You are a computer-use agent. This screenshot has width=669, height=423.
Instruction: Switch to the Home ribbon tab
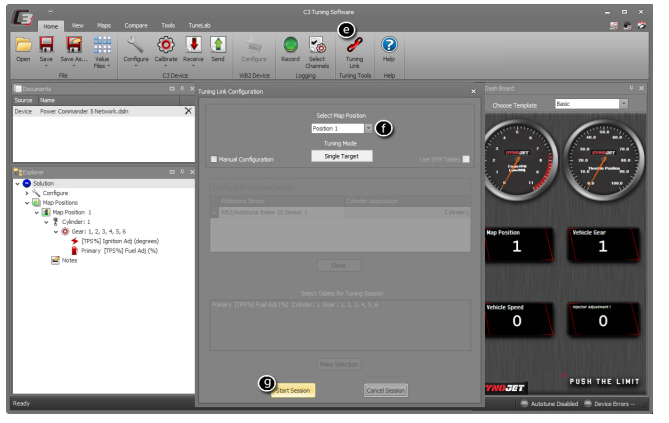[50, 26]
